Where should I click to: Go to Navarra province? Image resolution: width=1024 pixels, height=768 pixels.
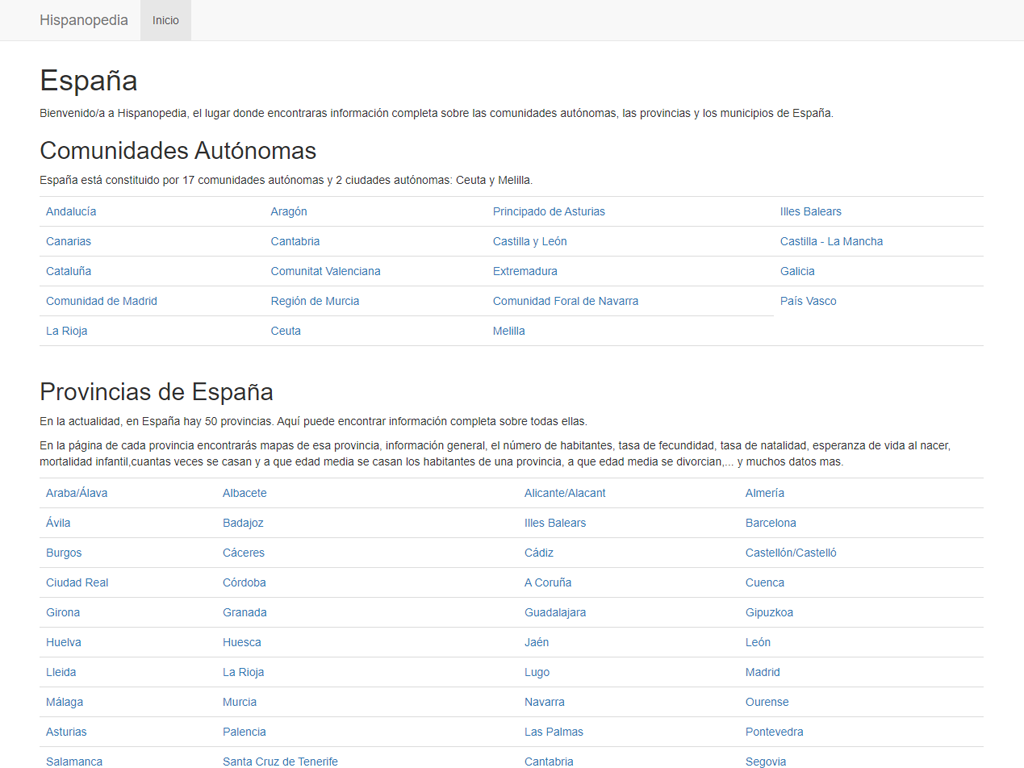pos(544,704)
